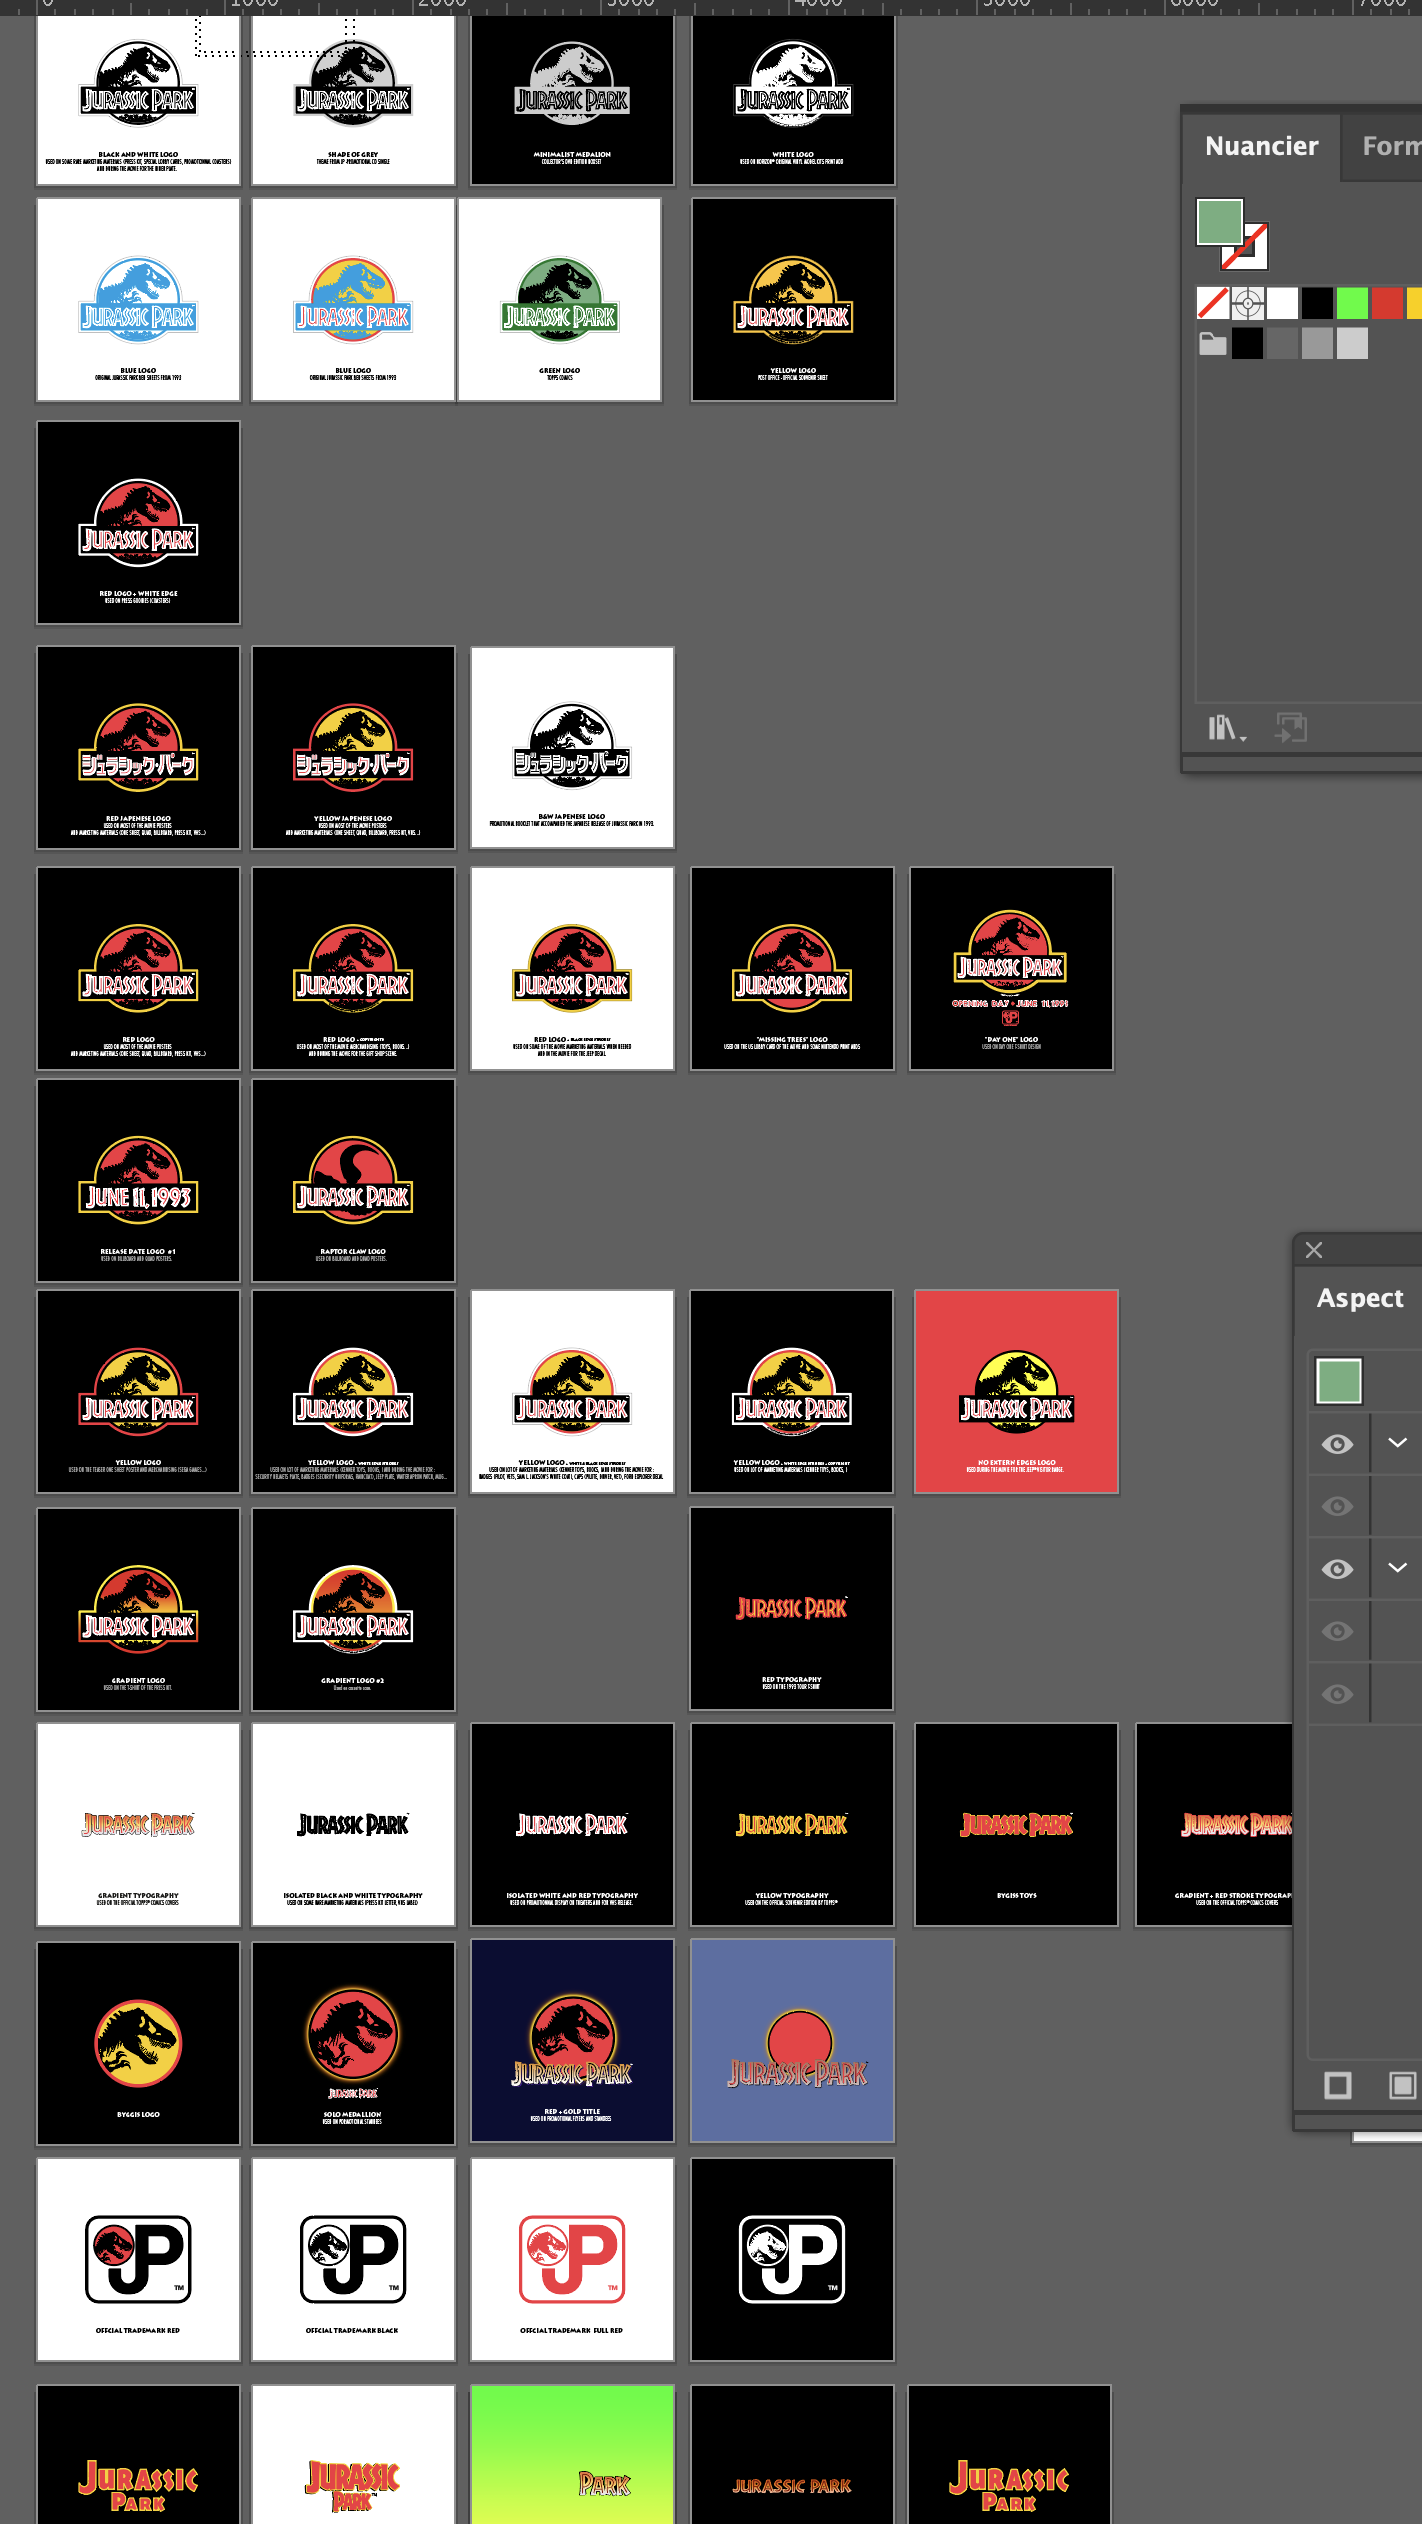This screenshot has width=1422, height=2524.
Task: Select the Official Trademark Red JP artboard
Action: [138, 2259]
